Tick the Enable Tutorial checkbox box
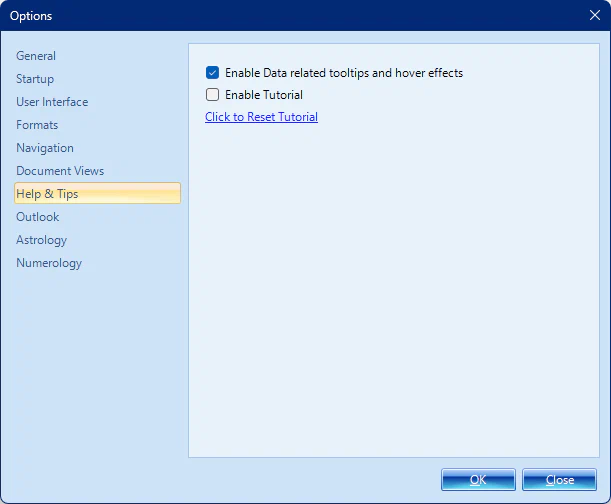 [x=212, y=95]
